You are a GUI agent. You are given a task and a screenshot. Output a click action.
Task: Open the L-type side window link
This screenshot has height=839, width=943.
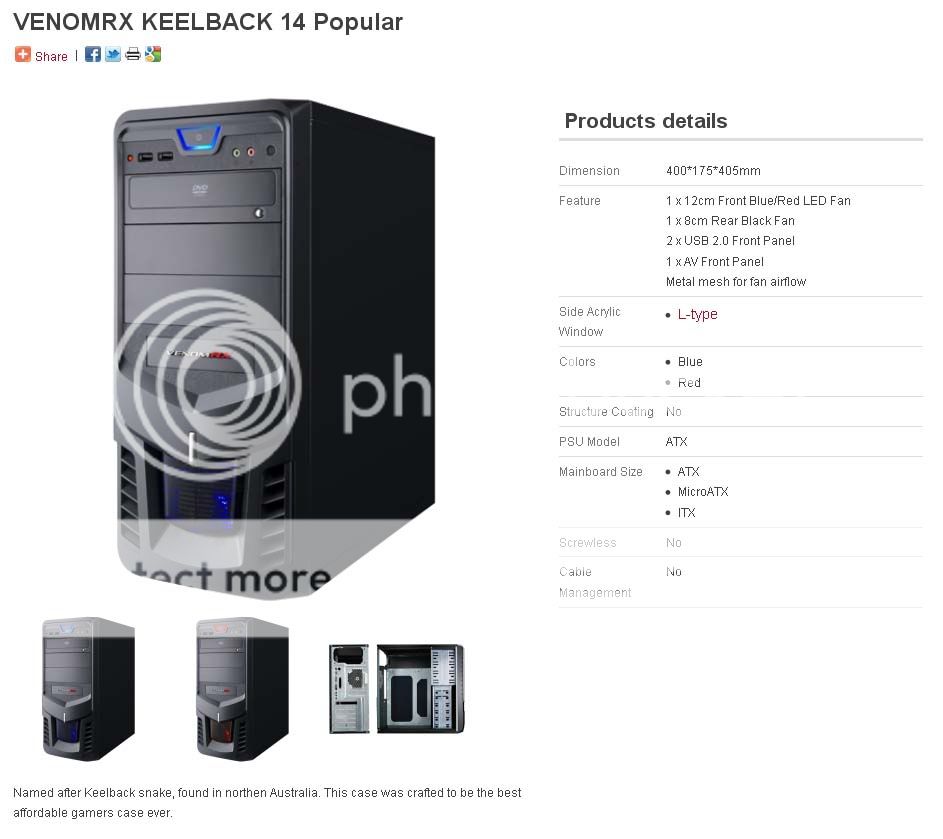(x=697, y=315)
